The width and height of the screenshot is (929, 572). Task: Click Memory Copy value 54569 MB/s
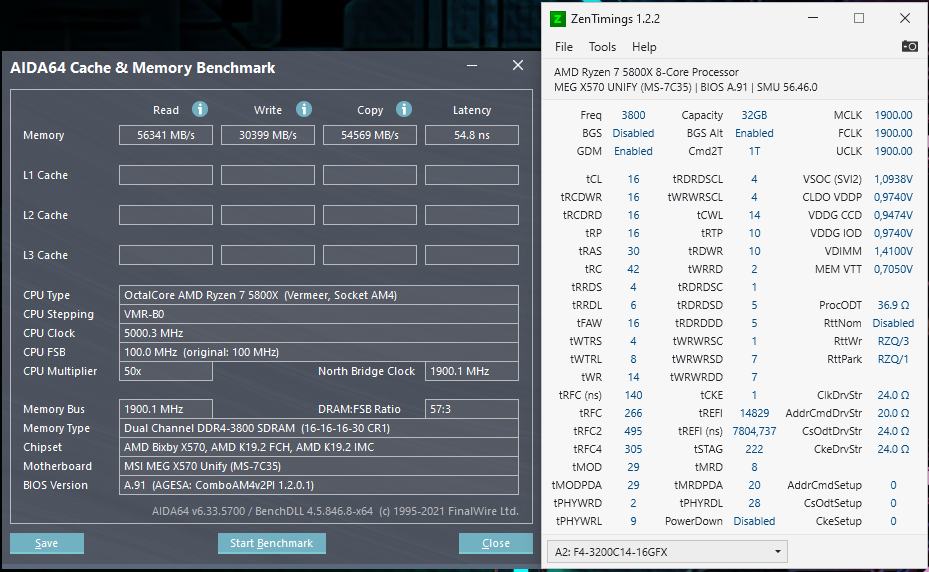click(370, 135)
